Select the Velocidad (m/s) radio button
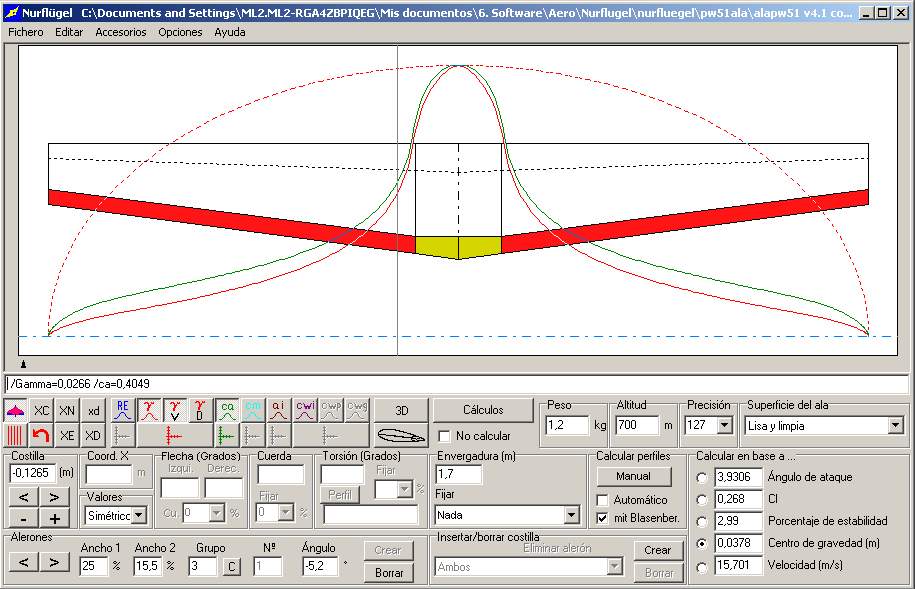This screenshot has width=915, height=589. click(x=702, y=567)
